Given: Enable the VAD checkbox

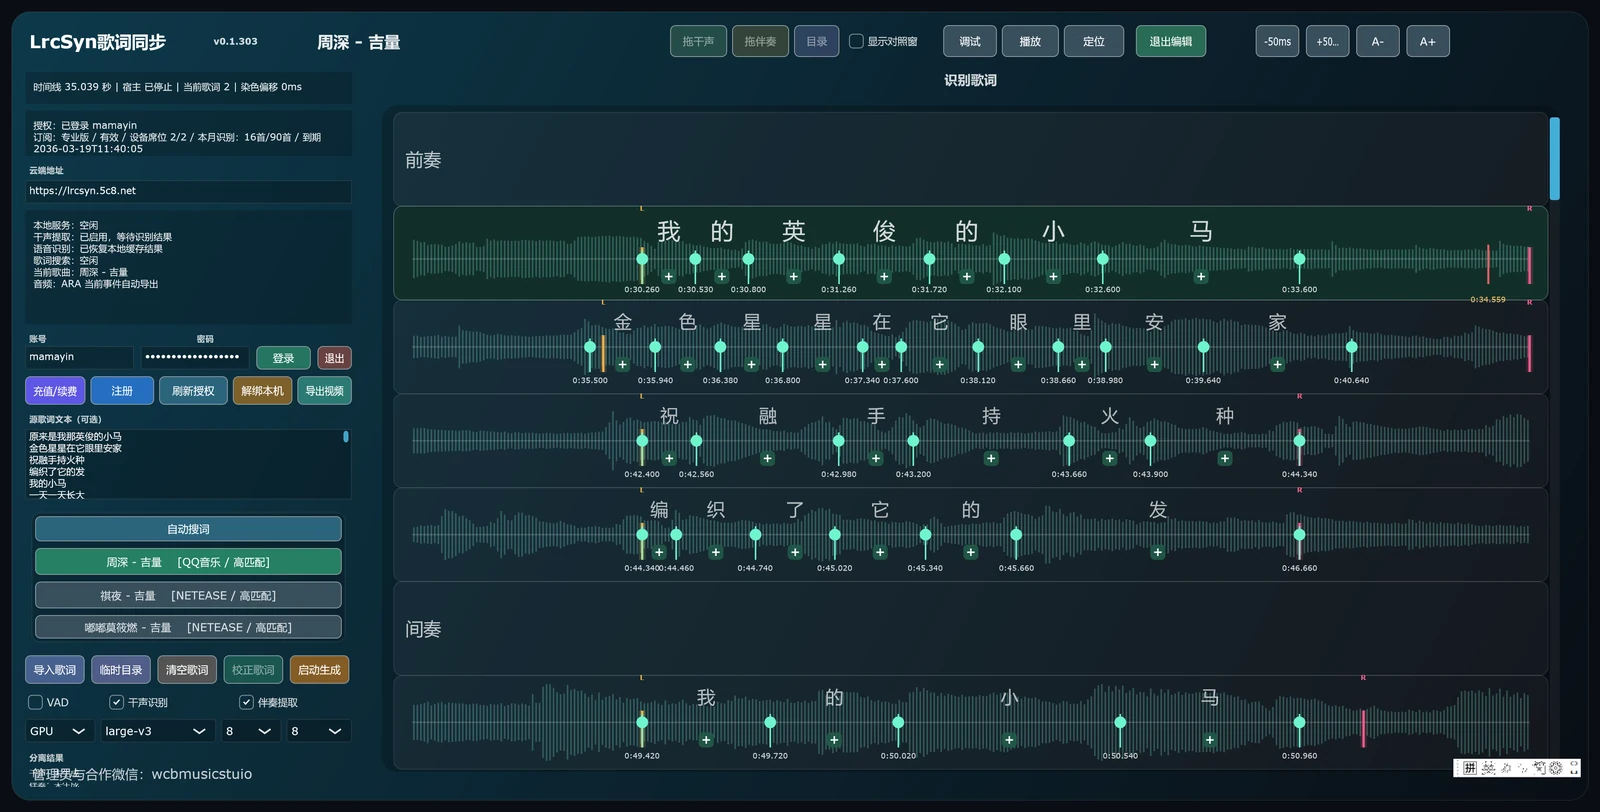Looking at the screenshot, I should click(x=36, y=703).
